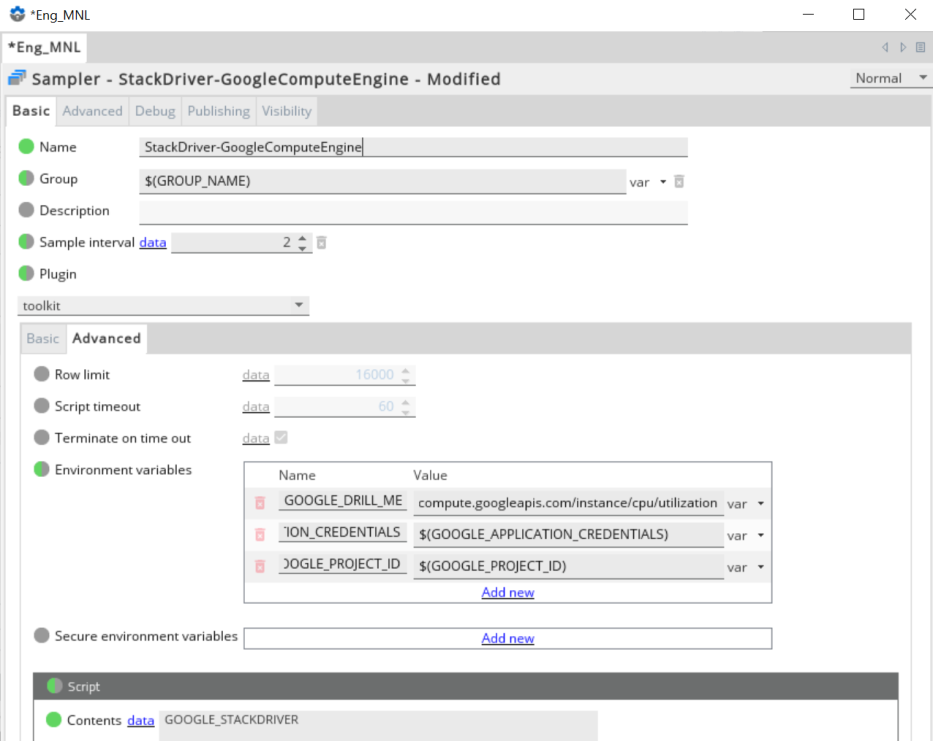Edit the compute.googleapis.com value field
Image resolution: width=933 pixels, height=741 pixels.
[568, 503]
